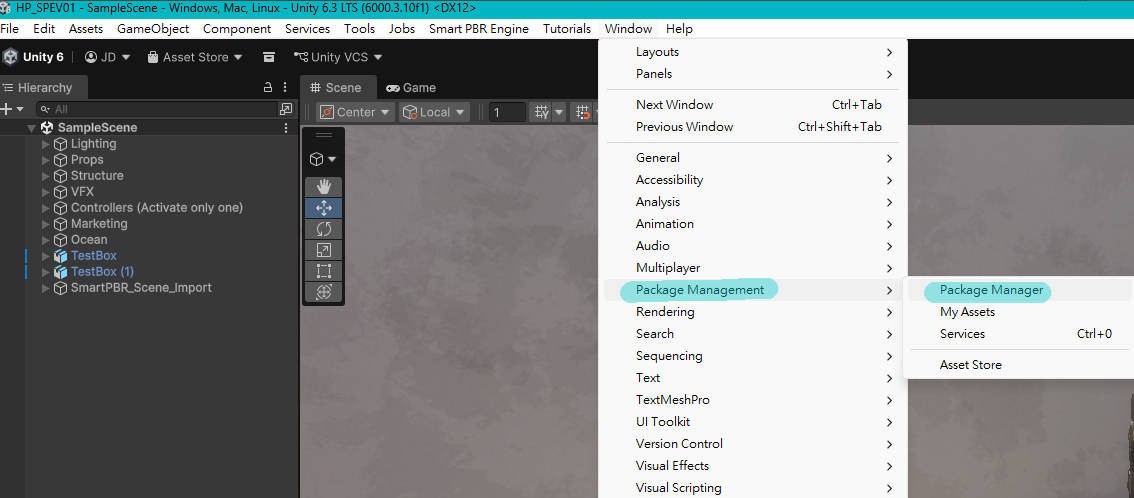This screenshot has height=498, width=1134.
Task: Switch to the Game tab
Action: point(411,87)
